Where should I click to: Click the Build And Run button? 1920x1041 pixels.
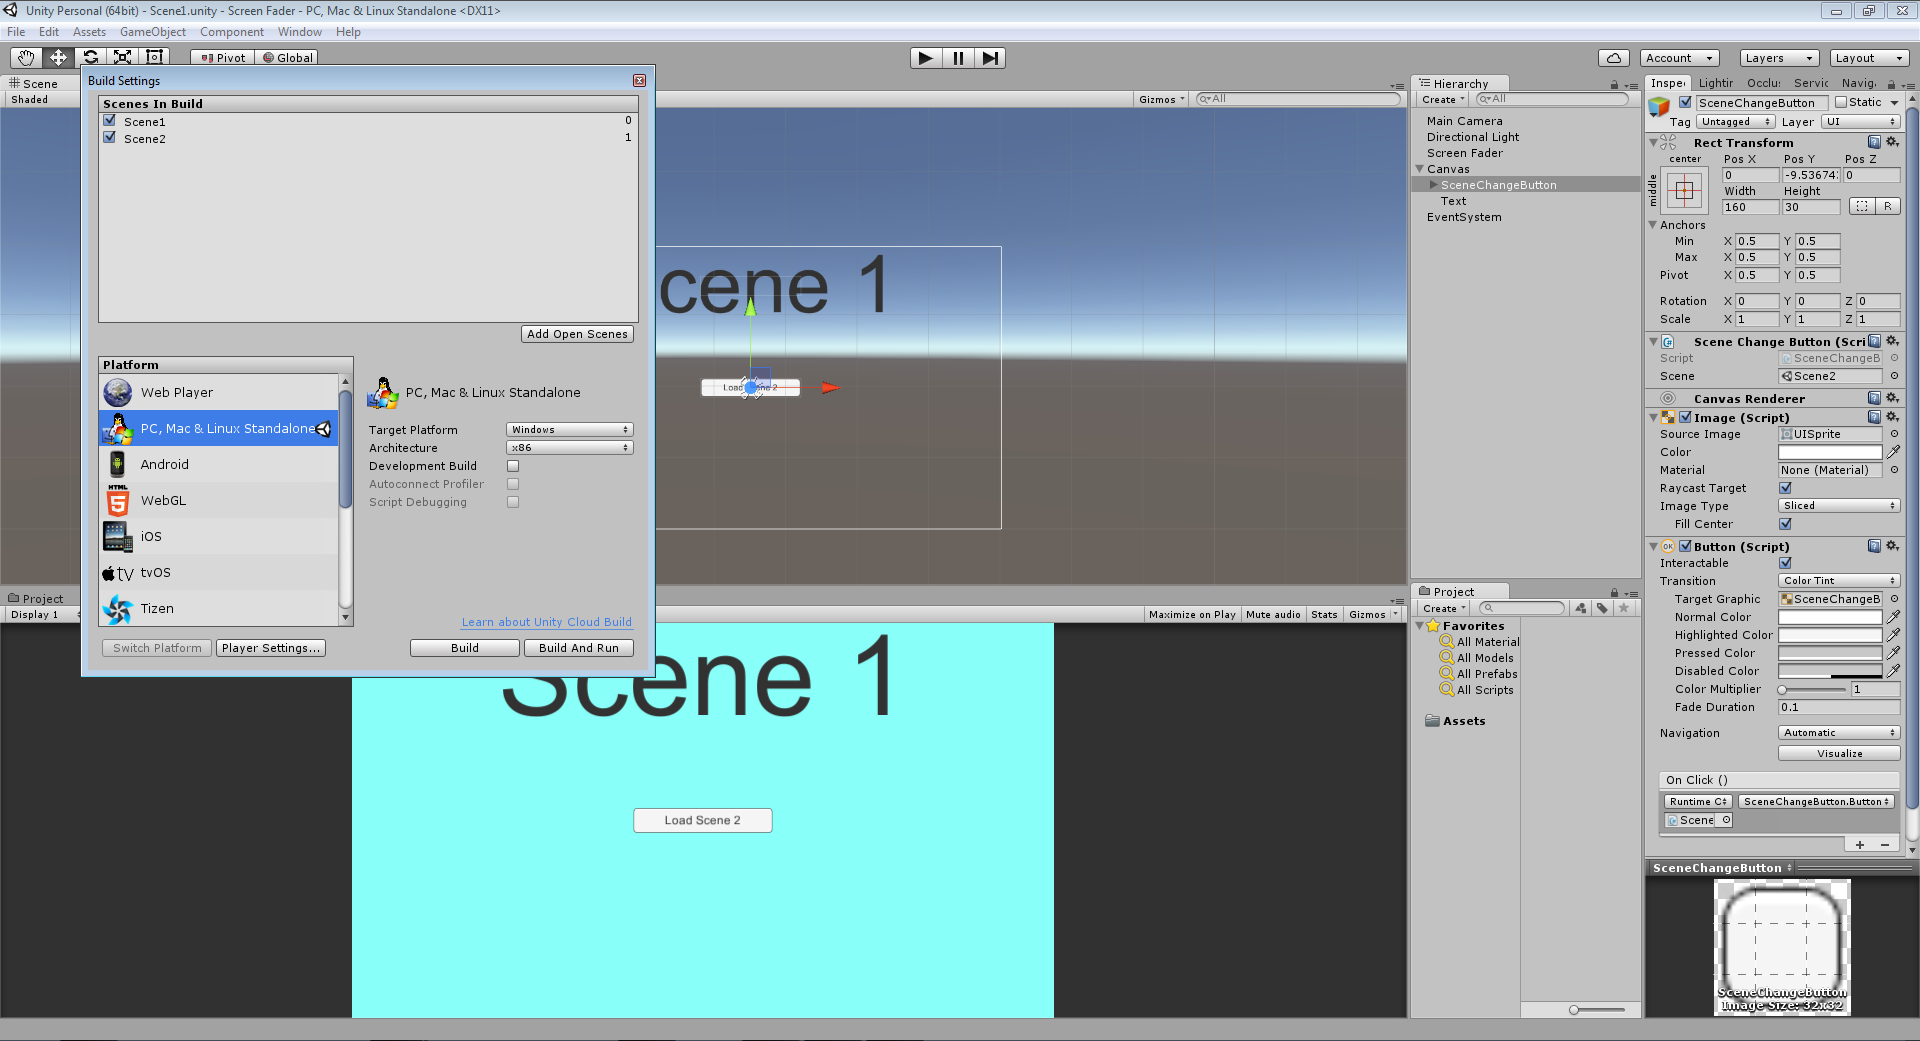click(579, 648)
